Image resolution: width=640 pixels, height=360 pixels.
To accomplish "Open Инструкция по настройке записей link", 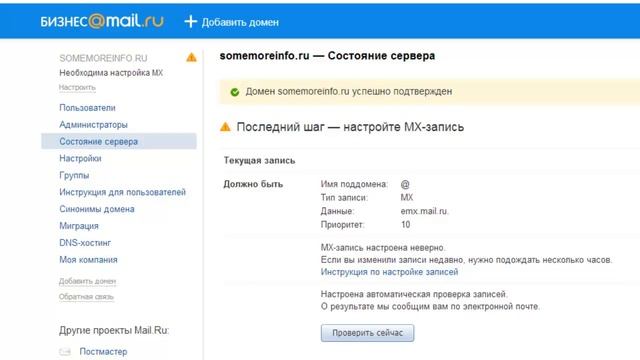I will [389, 272].
